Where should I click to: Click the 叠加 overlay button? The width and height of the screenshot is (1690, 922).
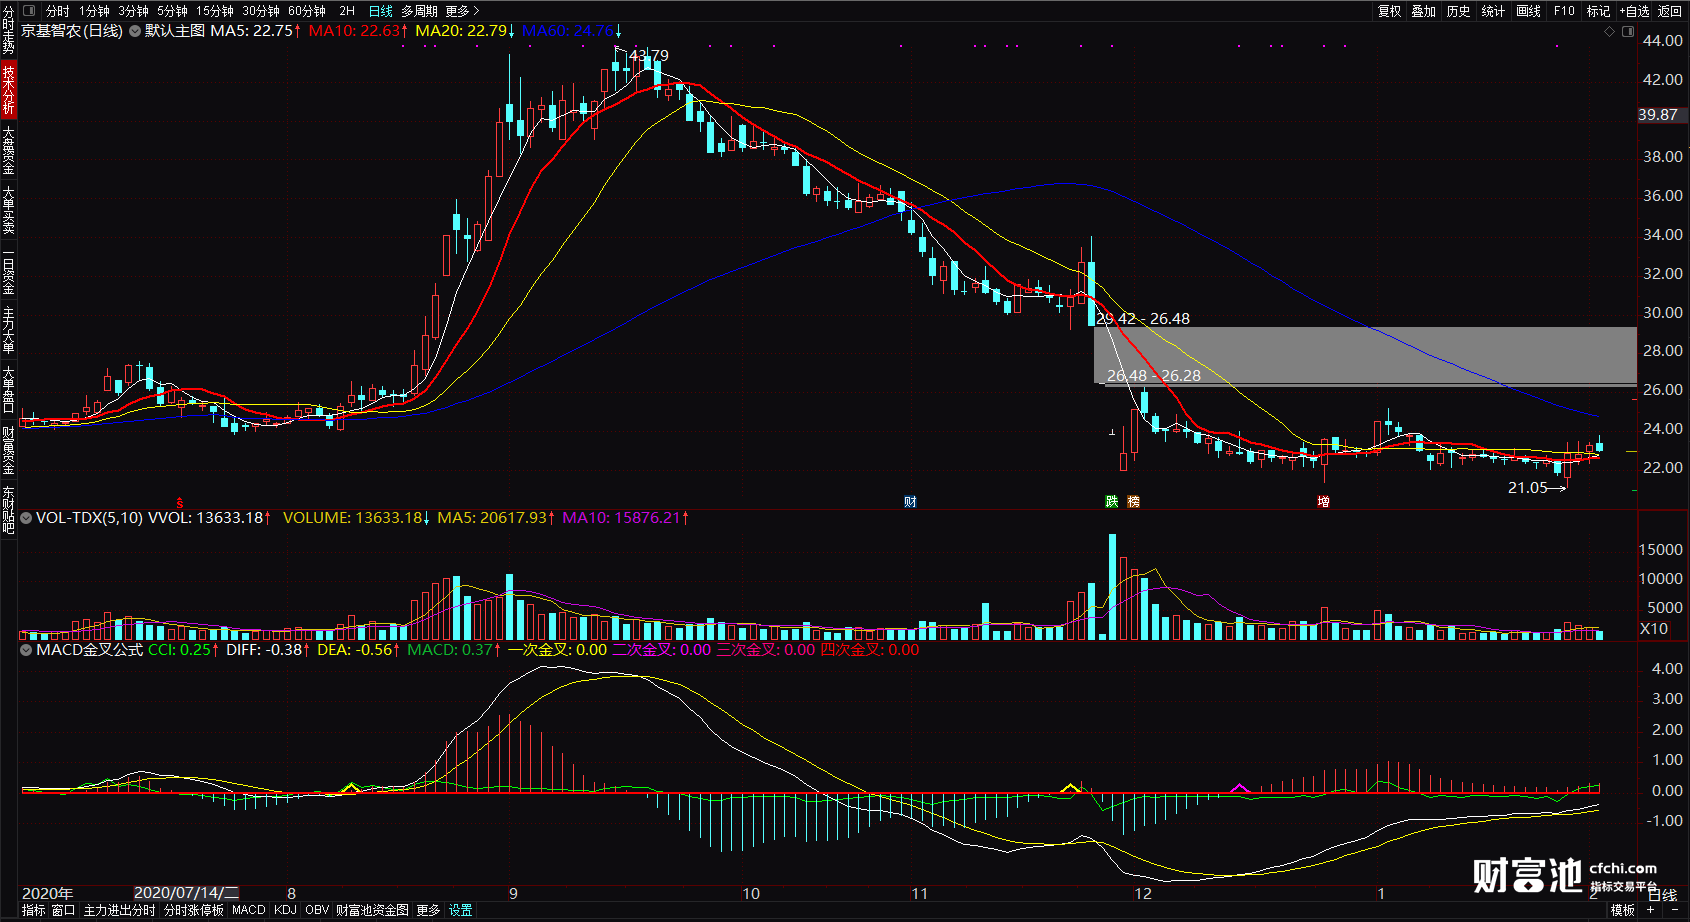coord(1424,11)
